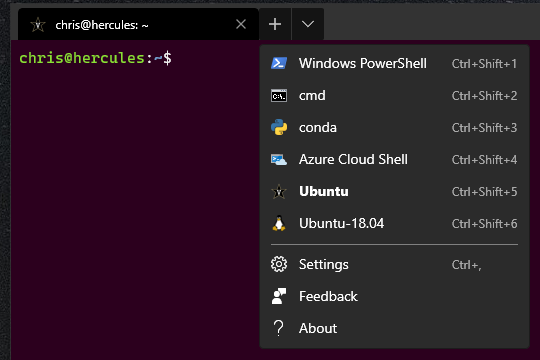Click the Windows PowerShell profile icon
540x360 pixels.
[x=279, y=63]
